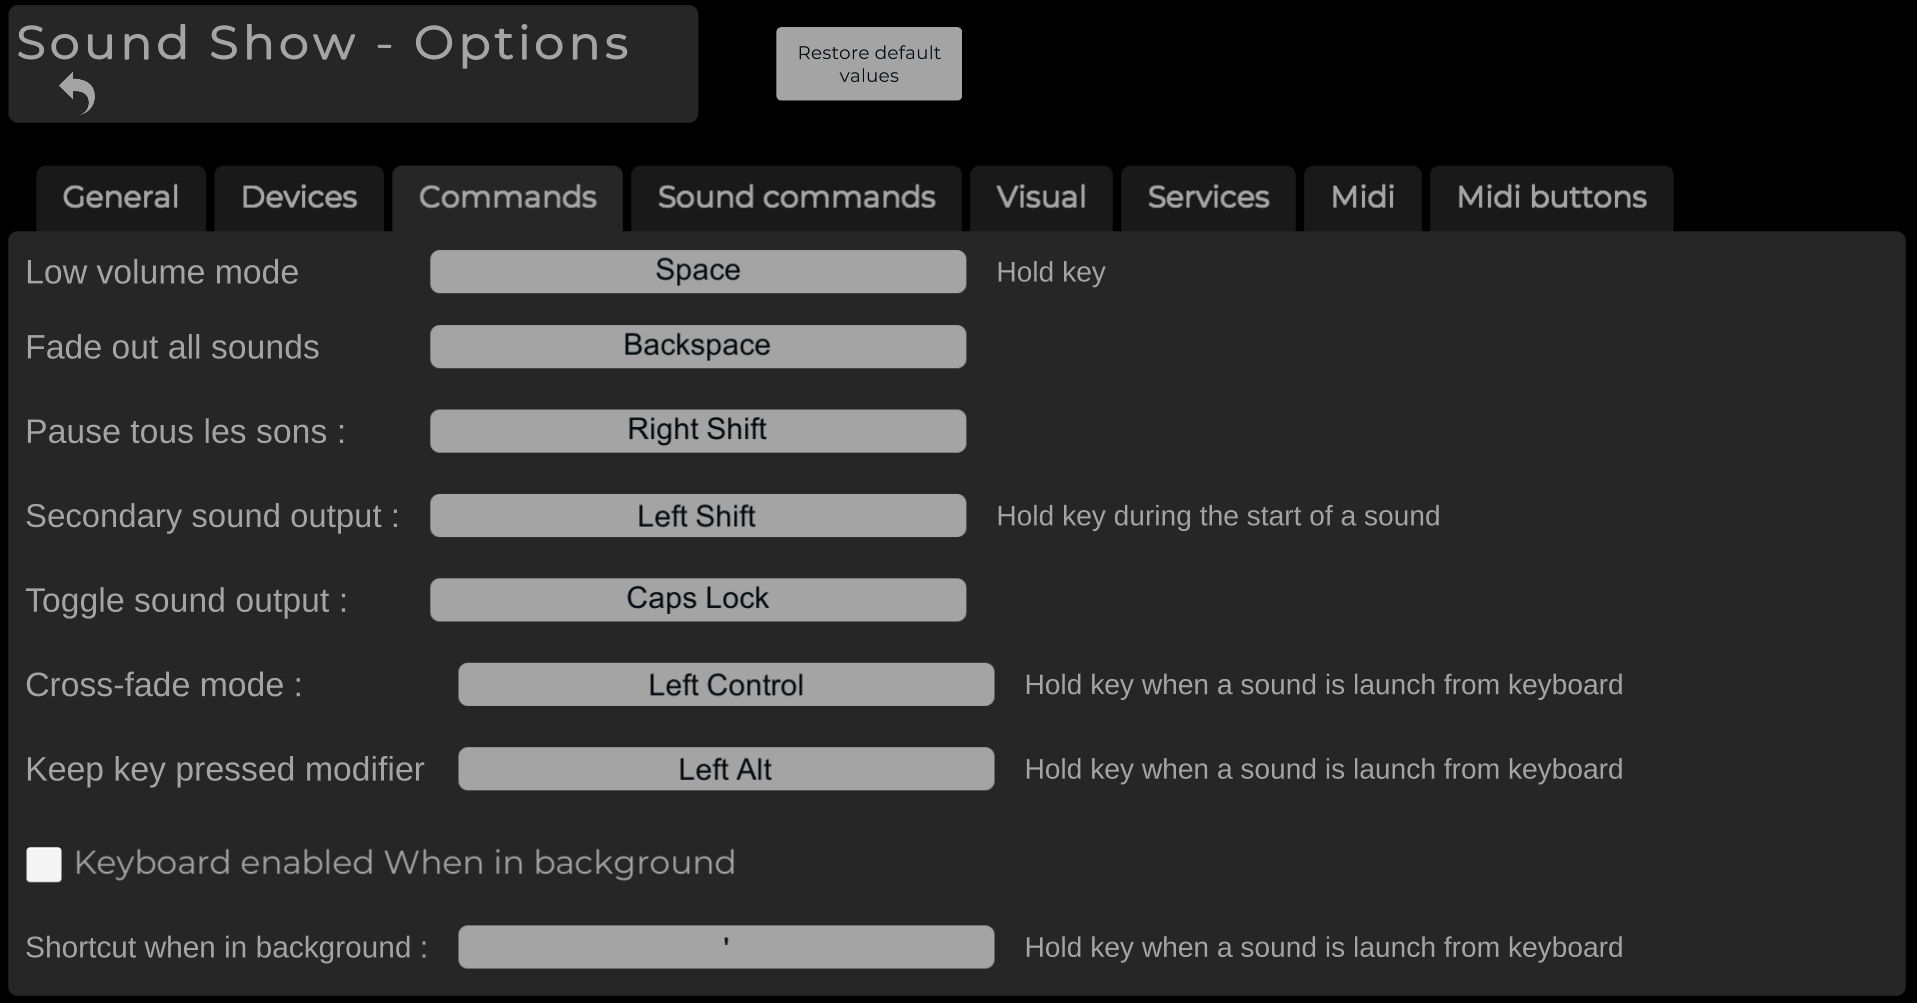
Task: Switch to the Services tab
Action: [x=1208, y=198]
